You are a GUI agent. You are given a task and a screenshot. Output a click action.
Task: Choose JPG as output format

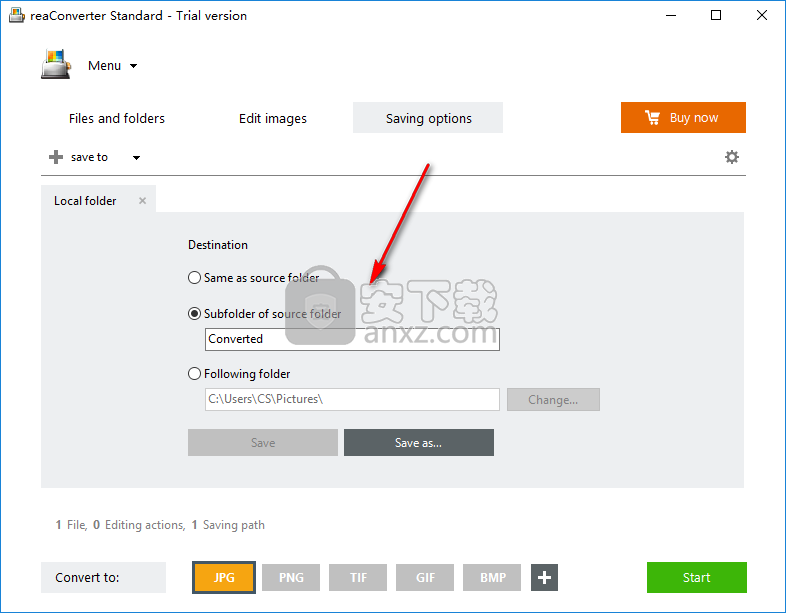(224, 577)
